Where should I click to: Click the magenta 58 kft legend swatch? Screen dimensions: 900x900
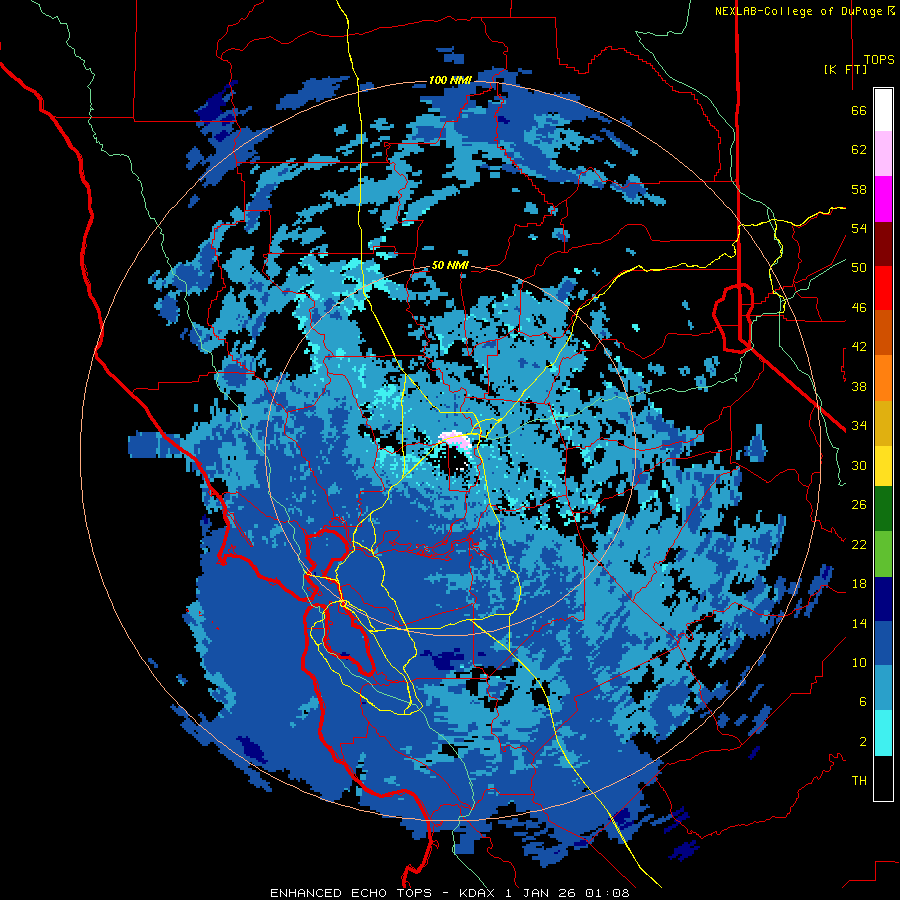(883, 199)
